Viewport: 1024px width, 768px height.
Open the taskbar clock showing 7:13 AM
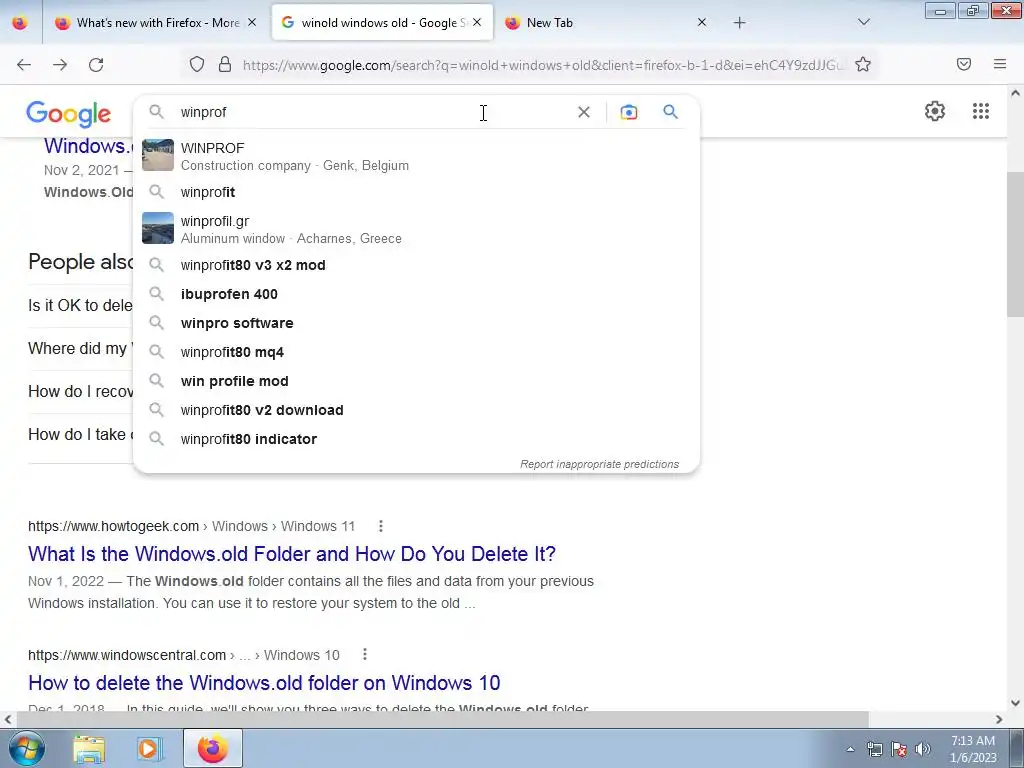(x=973, y=749)
